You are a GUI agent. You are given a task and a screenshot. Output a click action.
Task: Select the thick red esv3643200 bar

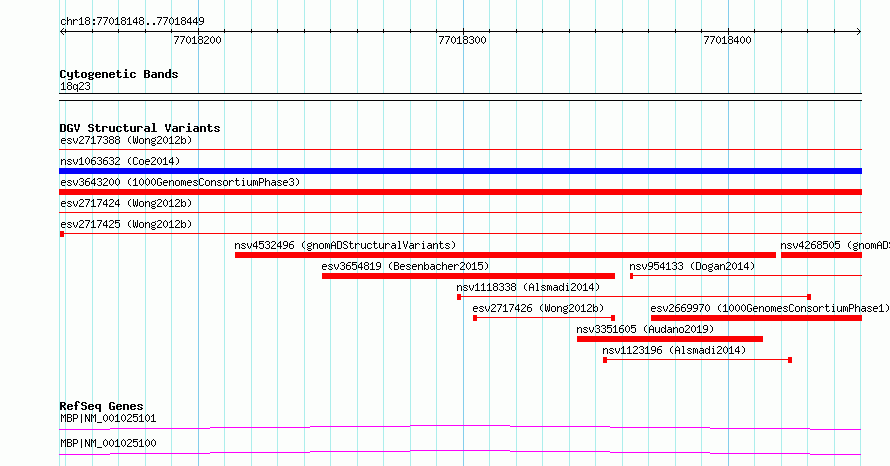(460, 192)
